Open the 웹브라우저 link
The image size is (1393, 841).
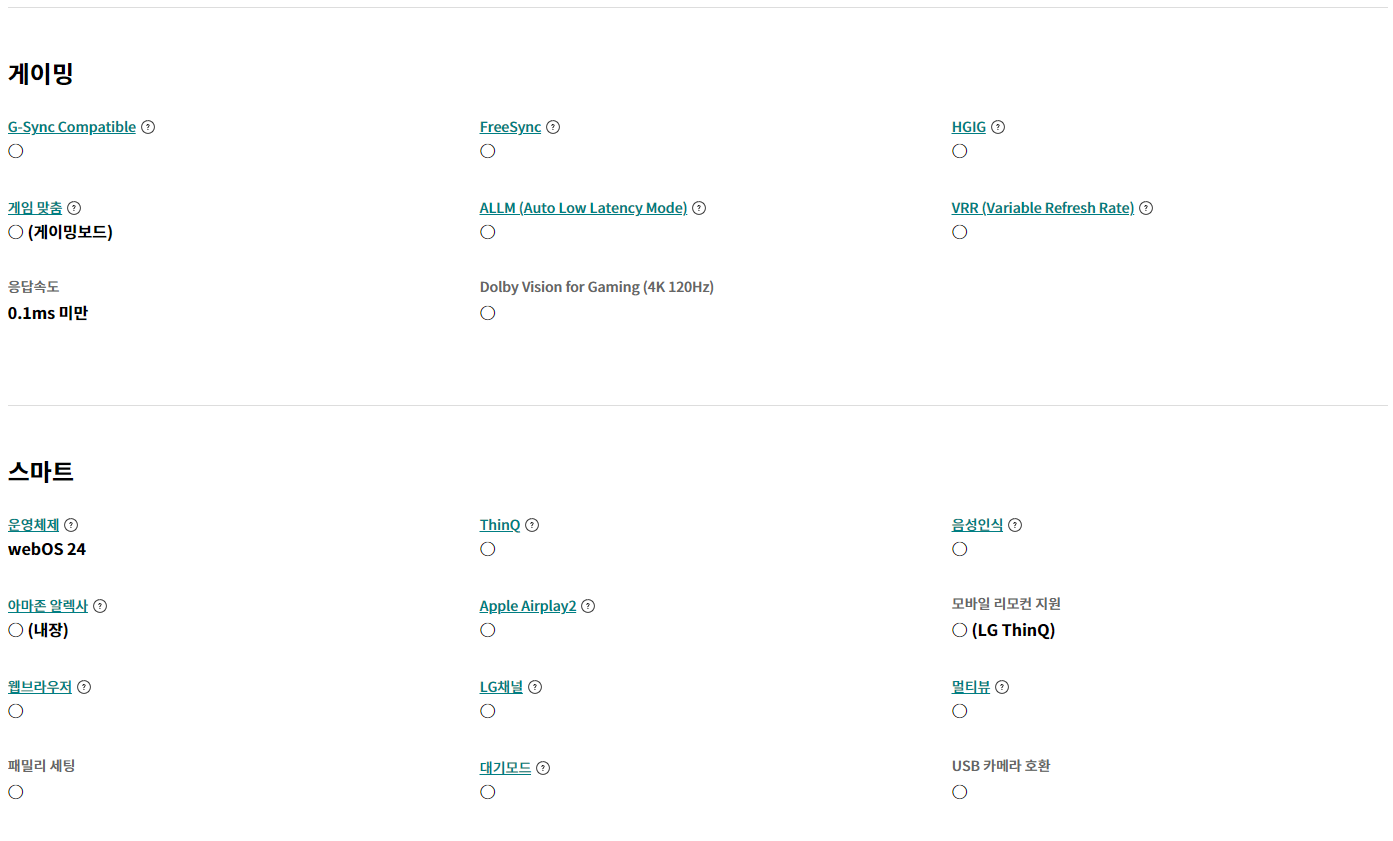(40, 687)
